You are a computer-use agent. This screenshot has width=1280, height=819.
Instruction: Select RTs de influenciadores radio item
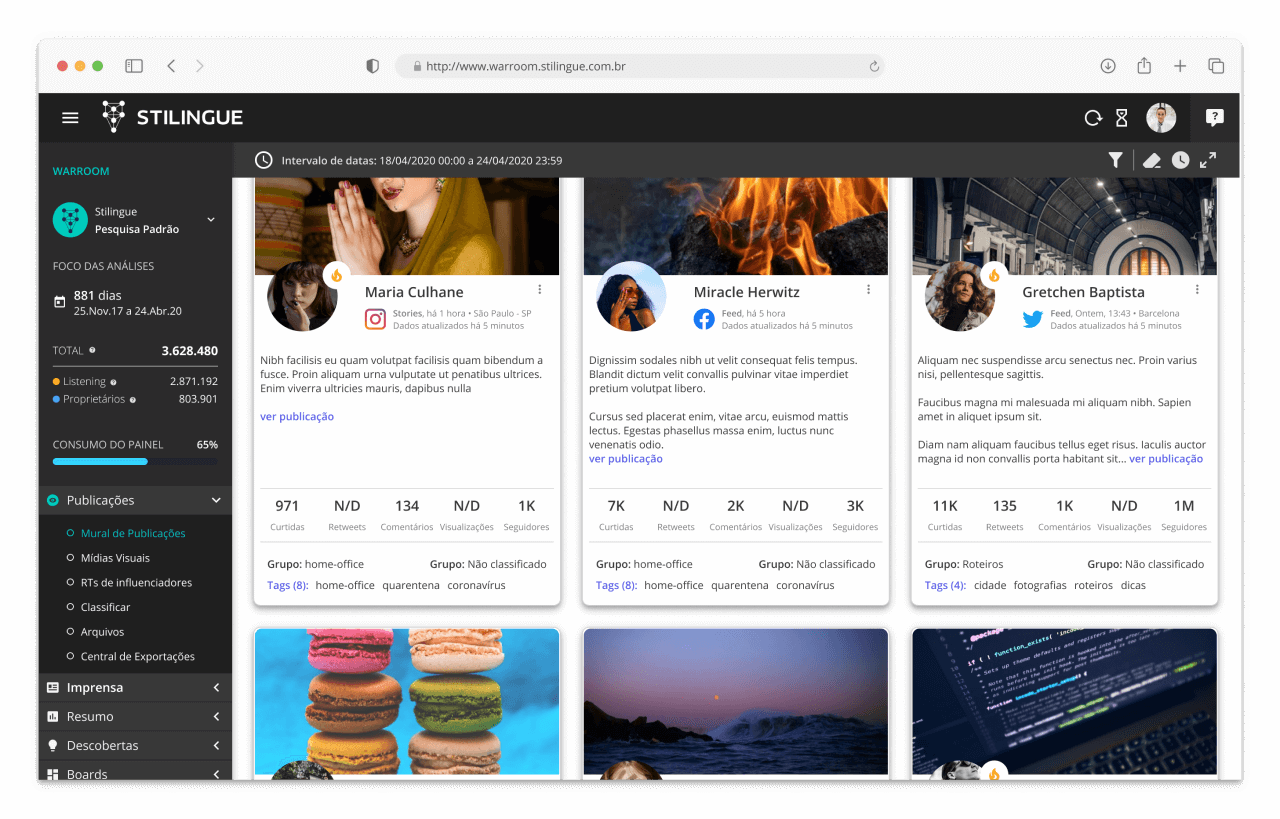[x=129, y=582]
